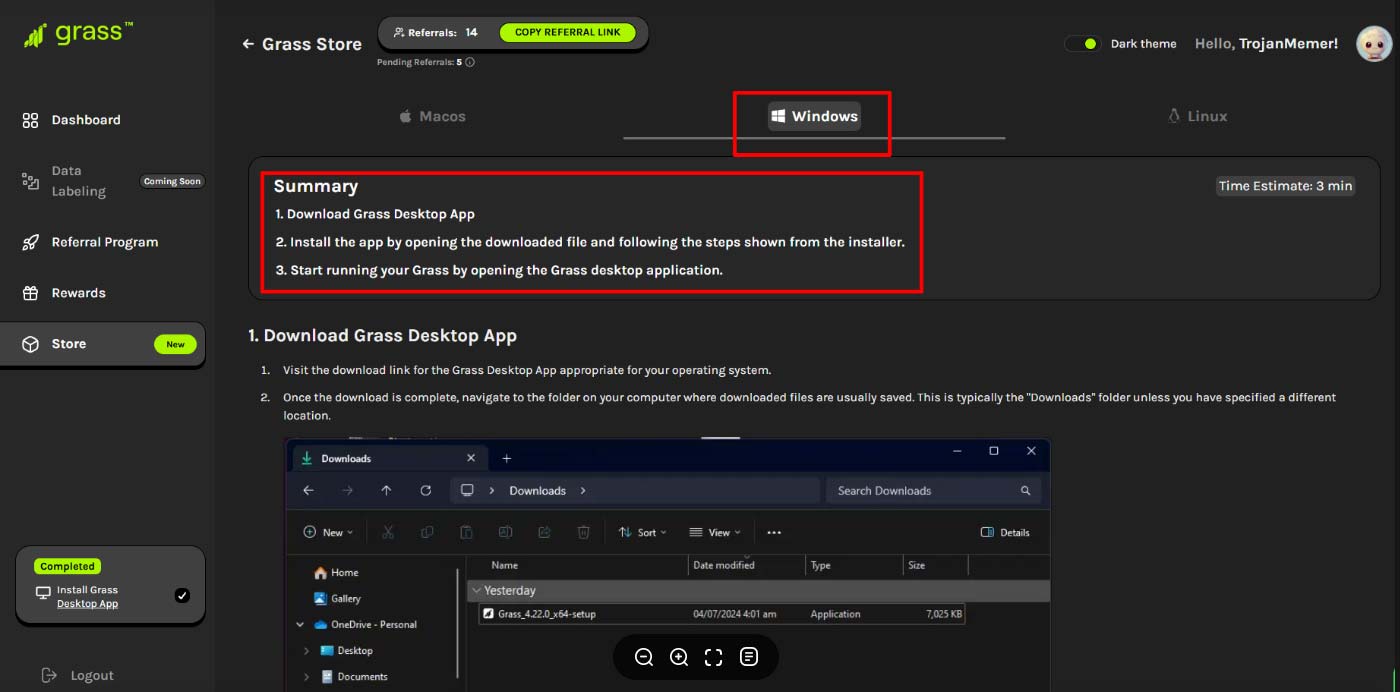Viewport: 1400px width, 692px height.
Task: Click the Type column header
Action: click(820, 565)
